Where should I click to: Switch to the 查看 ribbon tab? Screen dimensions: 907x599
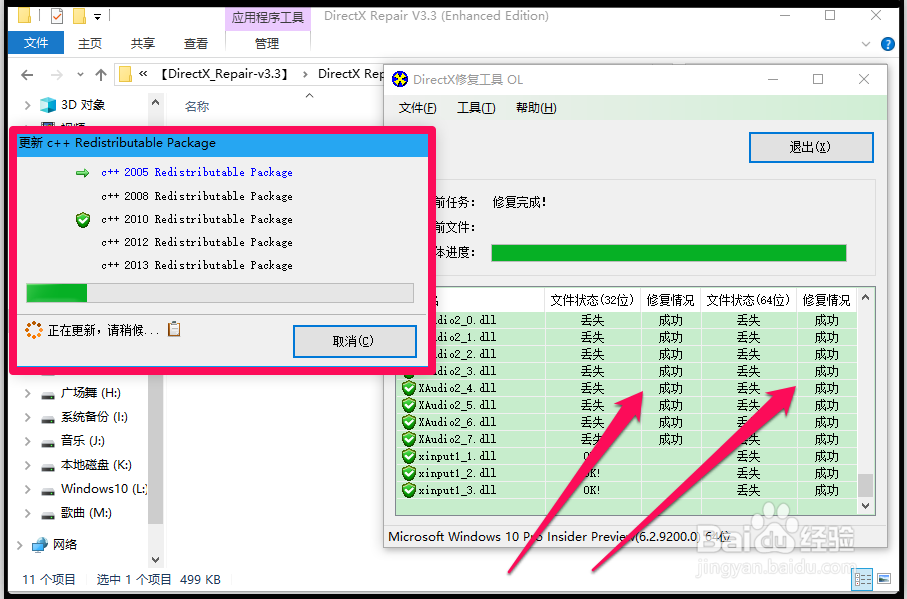[x=196, y=43]
